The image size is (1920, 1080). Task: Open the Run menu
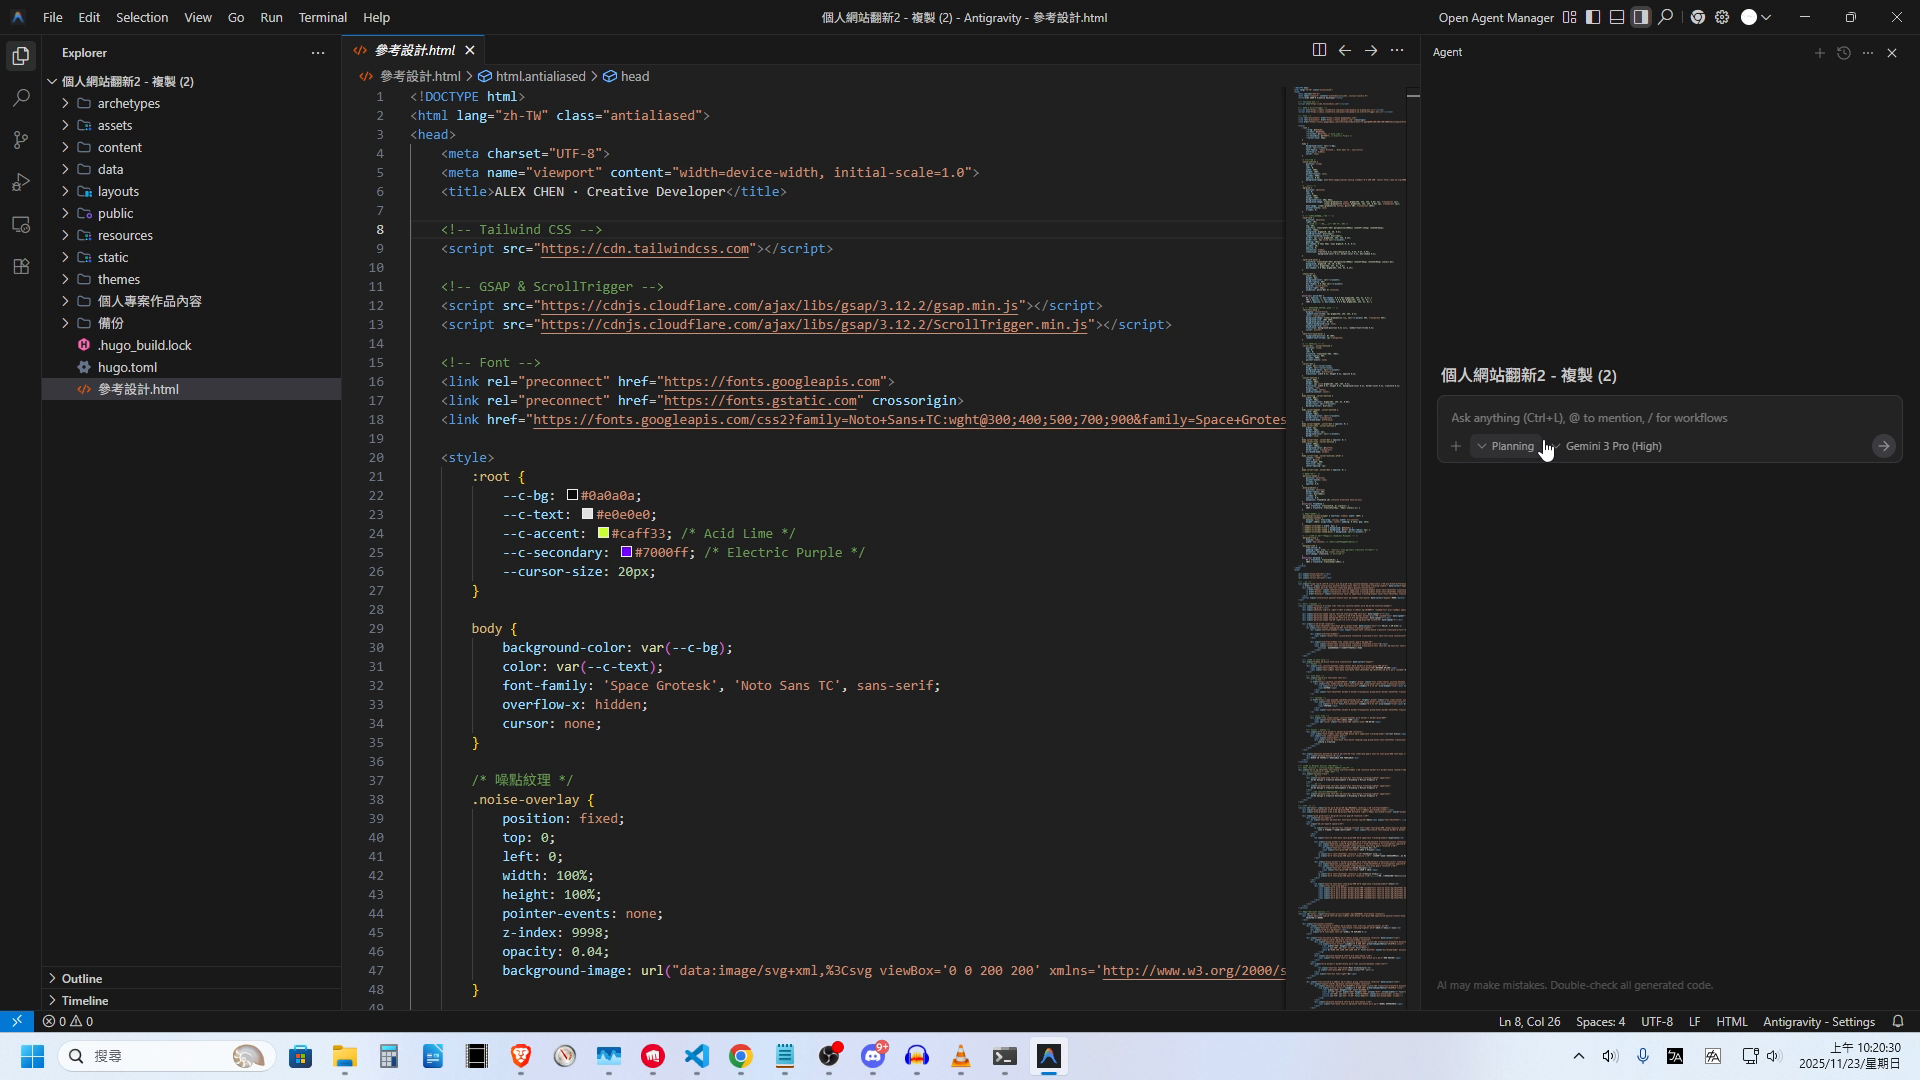click(271, 17)
